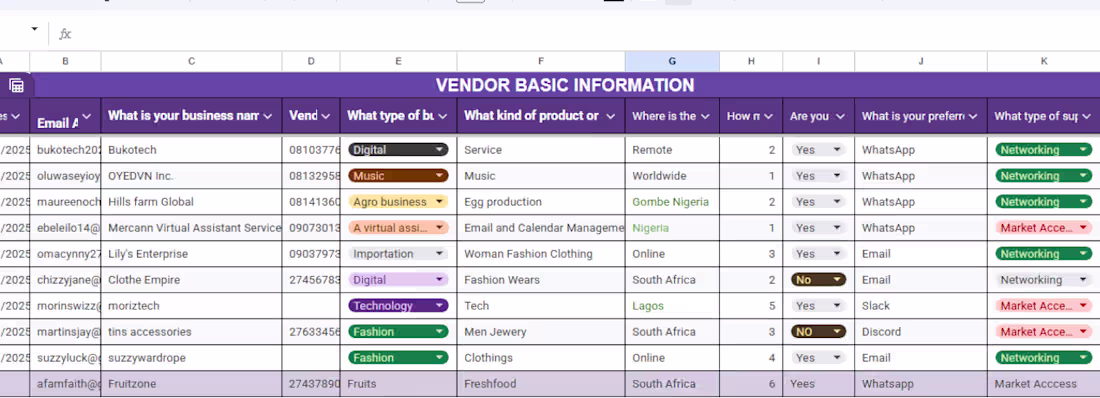The image size is (1100, 398).
Task: Select column C header
Action: (x=192, y=62)
